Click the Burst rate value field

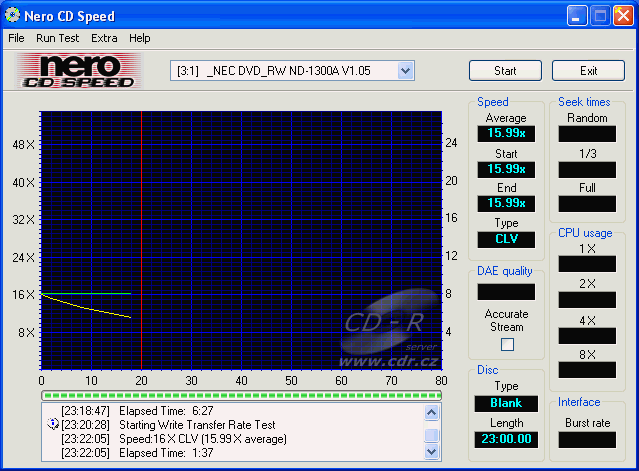coord(587,440)
